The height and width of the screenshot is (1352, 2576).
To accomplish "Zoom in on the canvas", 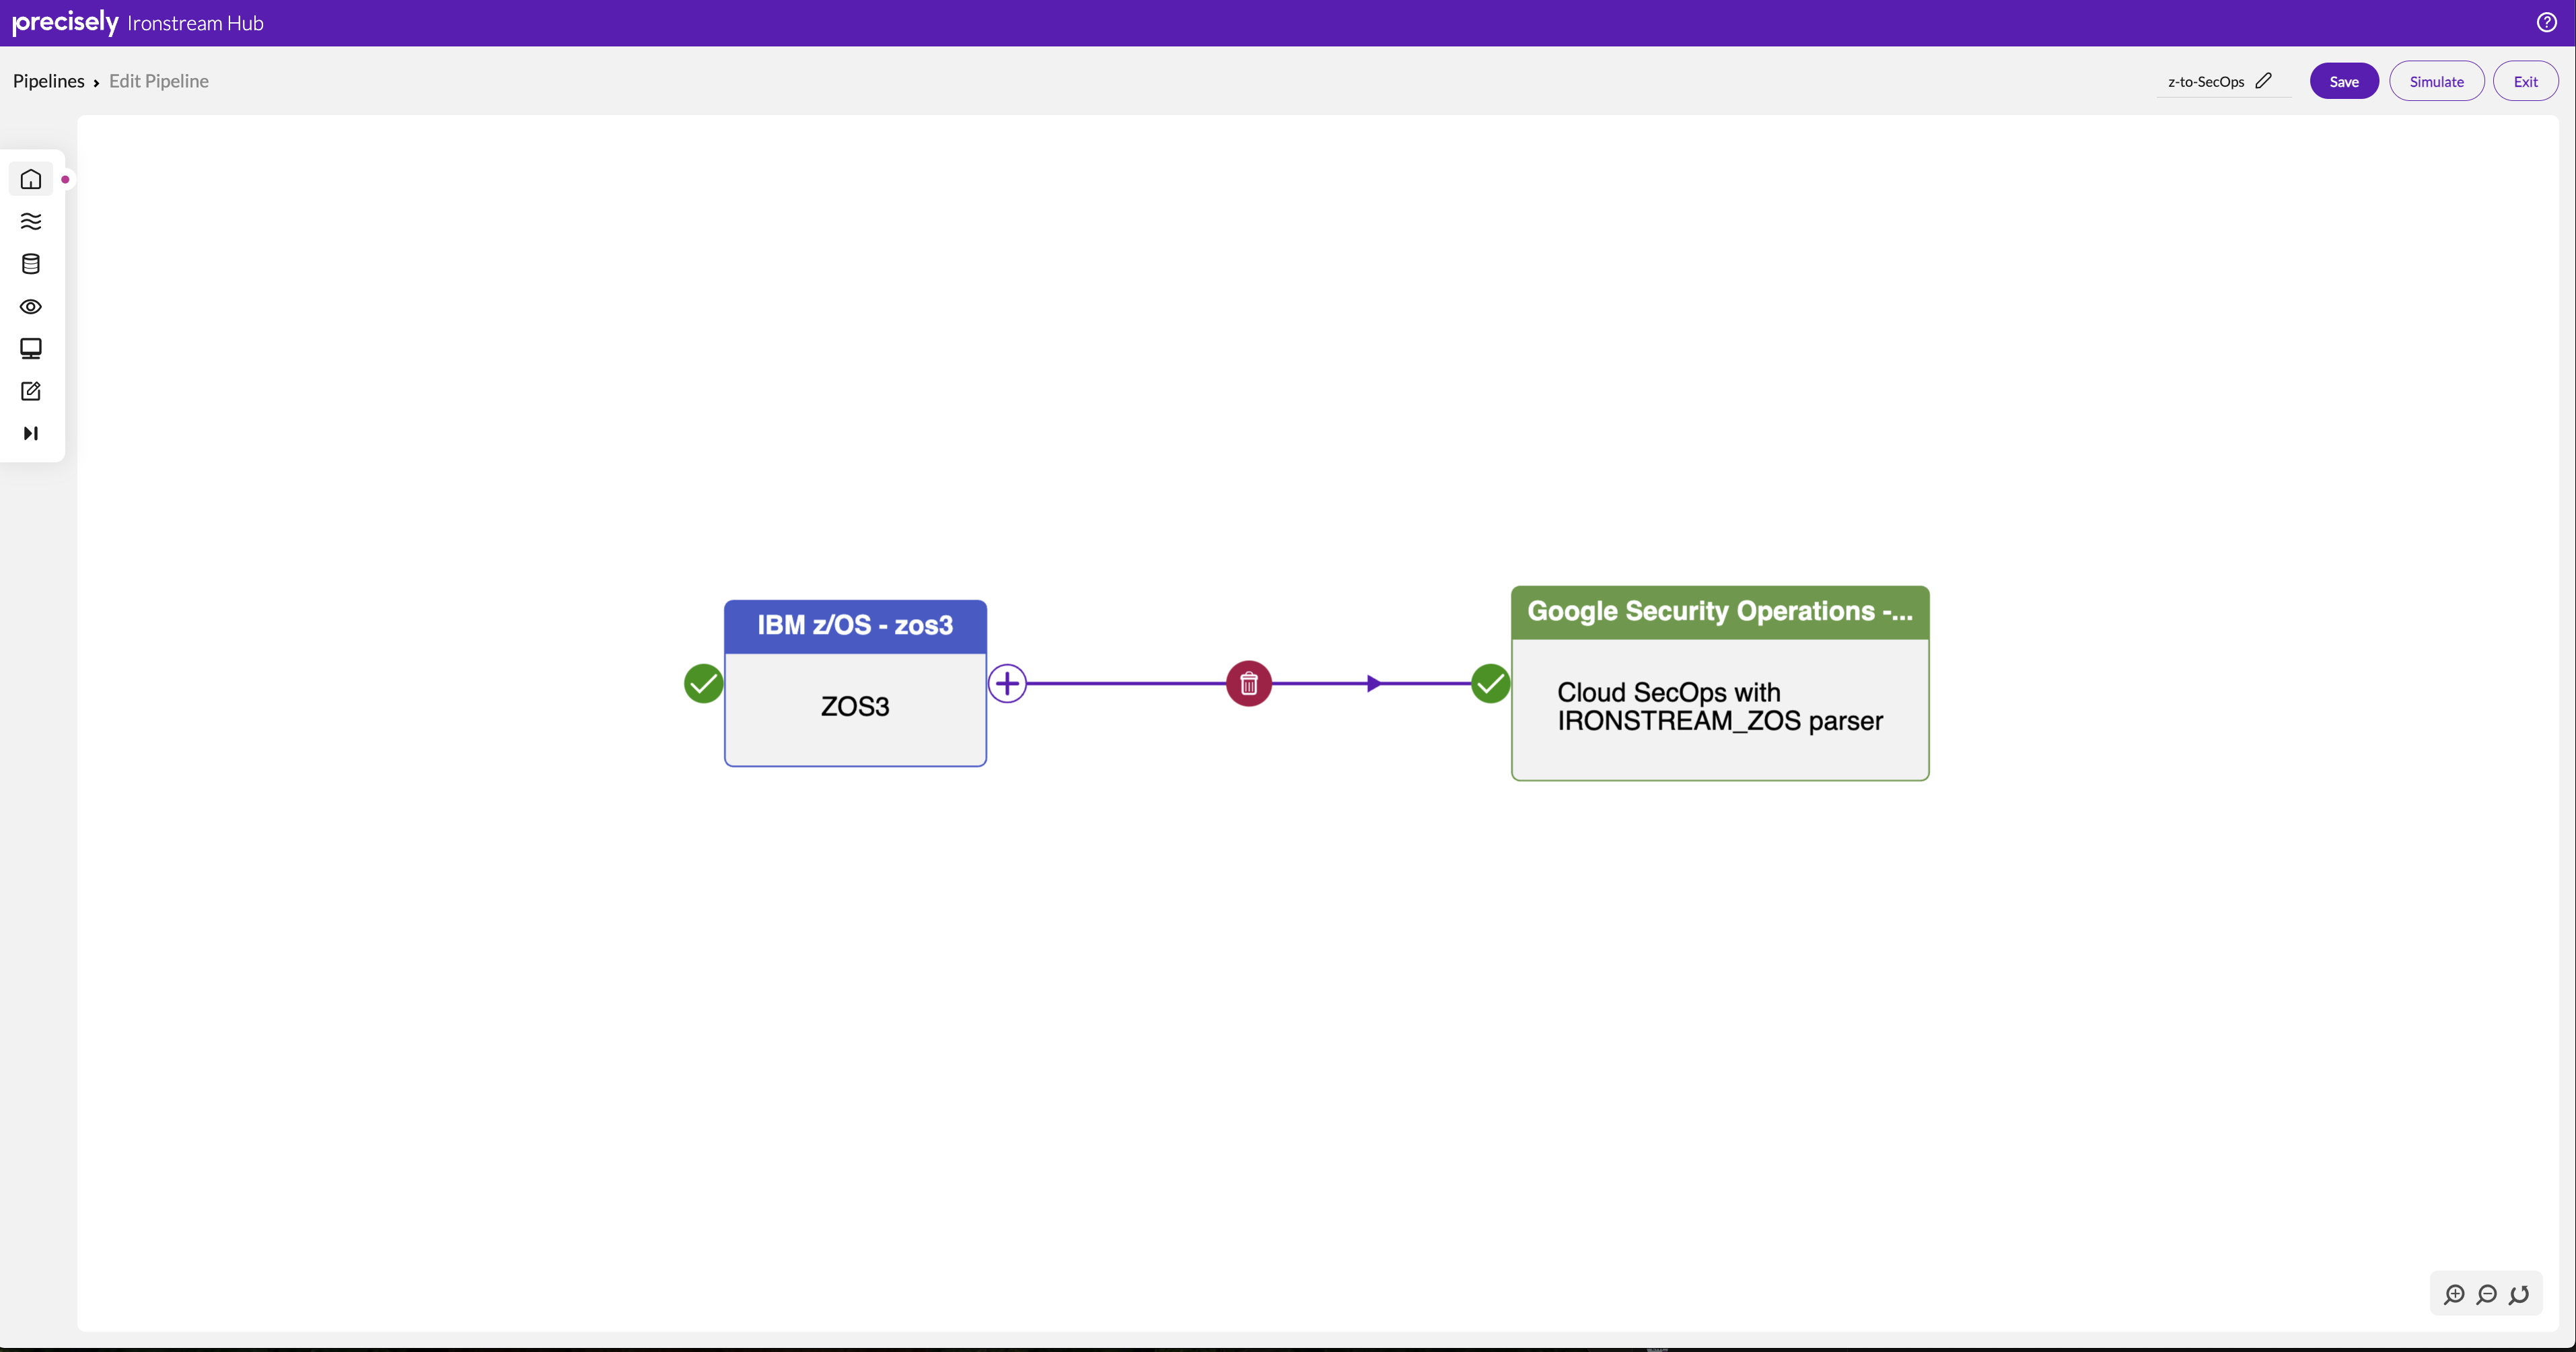I will 2454,1294.
